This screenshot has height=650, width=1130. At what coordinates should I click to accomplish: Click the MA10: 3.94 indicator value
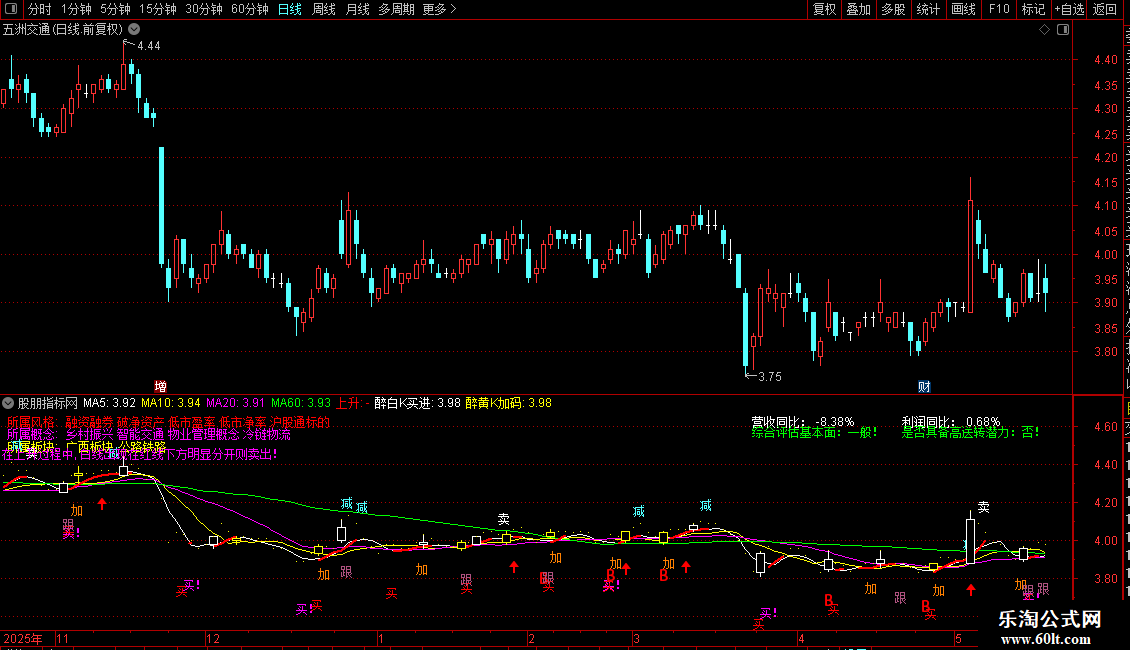pos(171,403)
